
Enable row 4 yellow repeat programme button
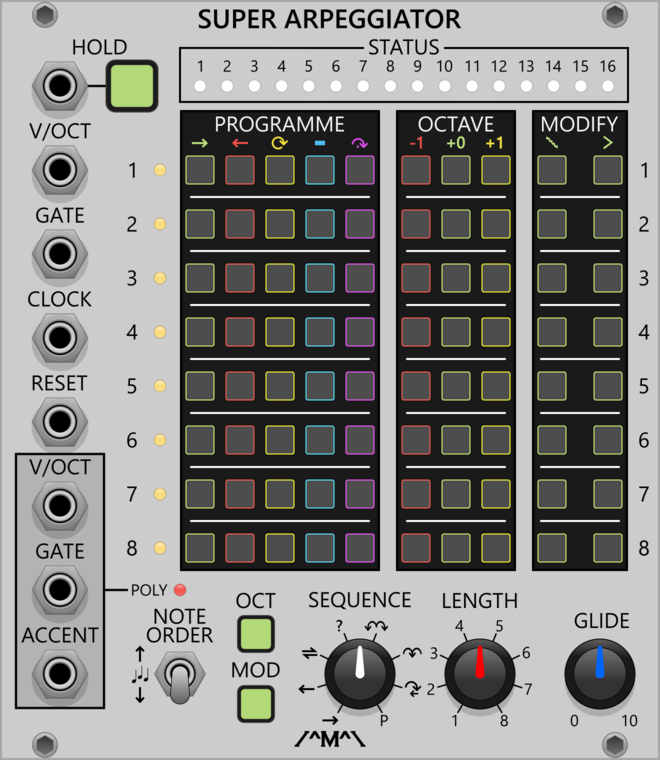280,332
